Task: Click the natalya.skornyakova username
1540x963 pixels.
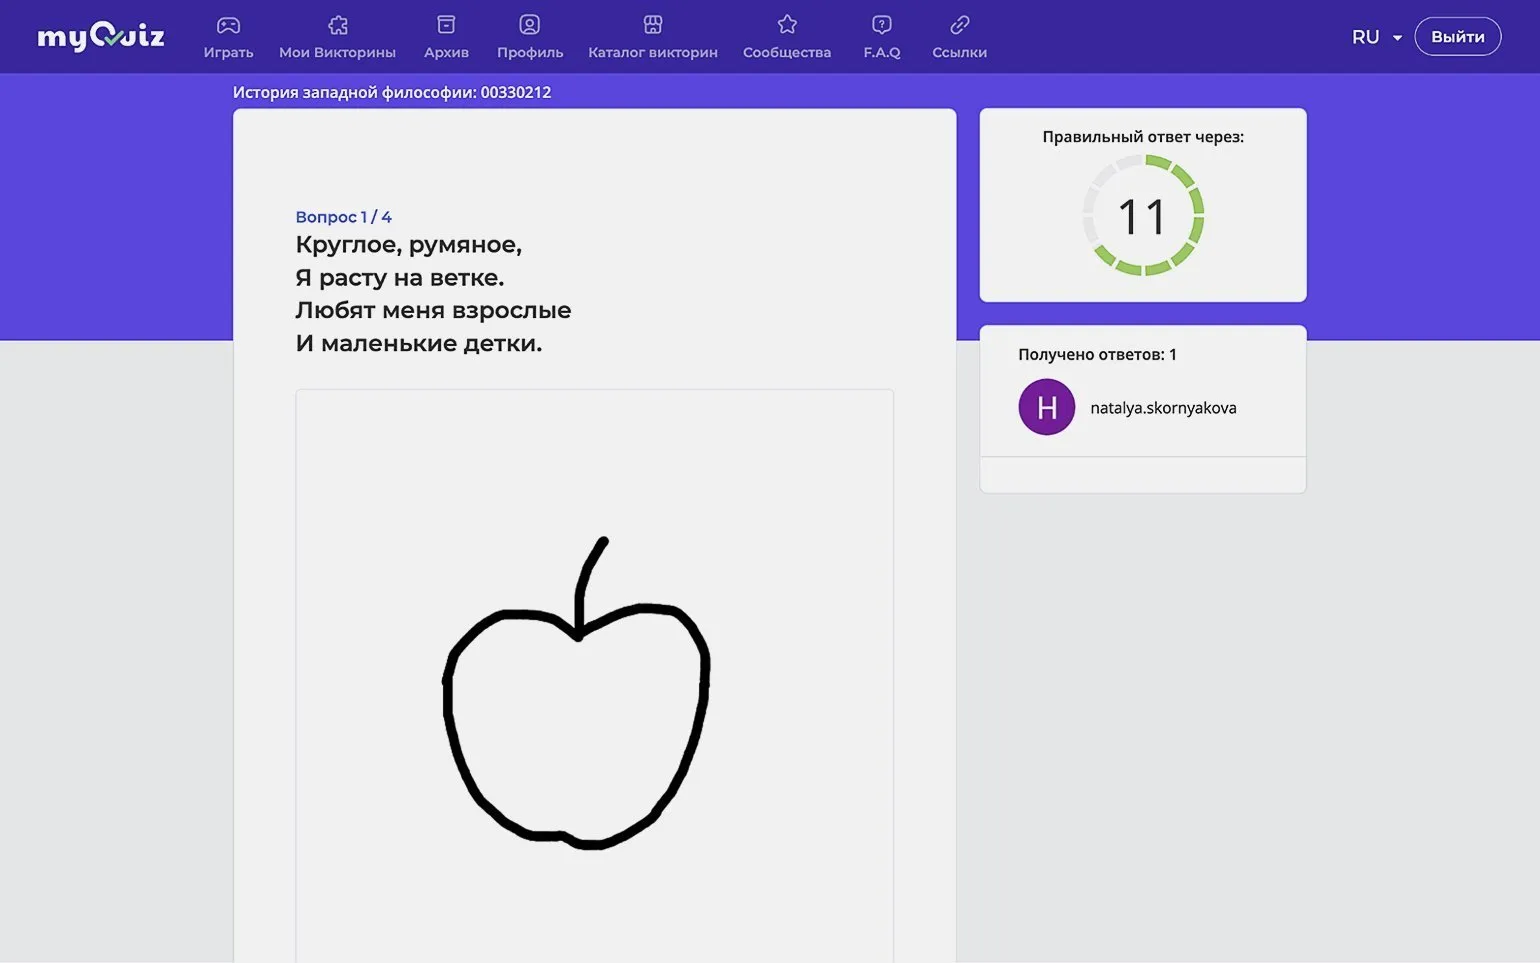Action: click(x=1163, y=408)
